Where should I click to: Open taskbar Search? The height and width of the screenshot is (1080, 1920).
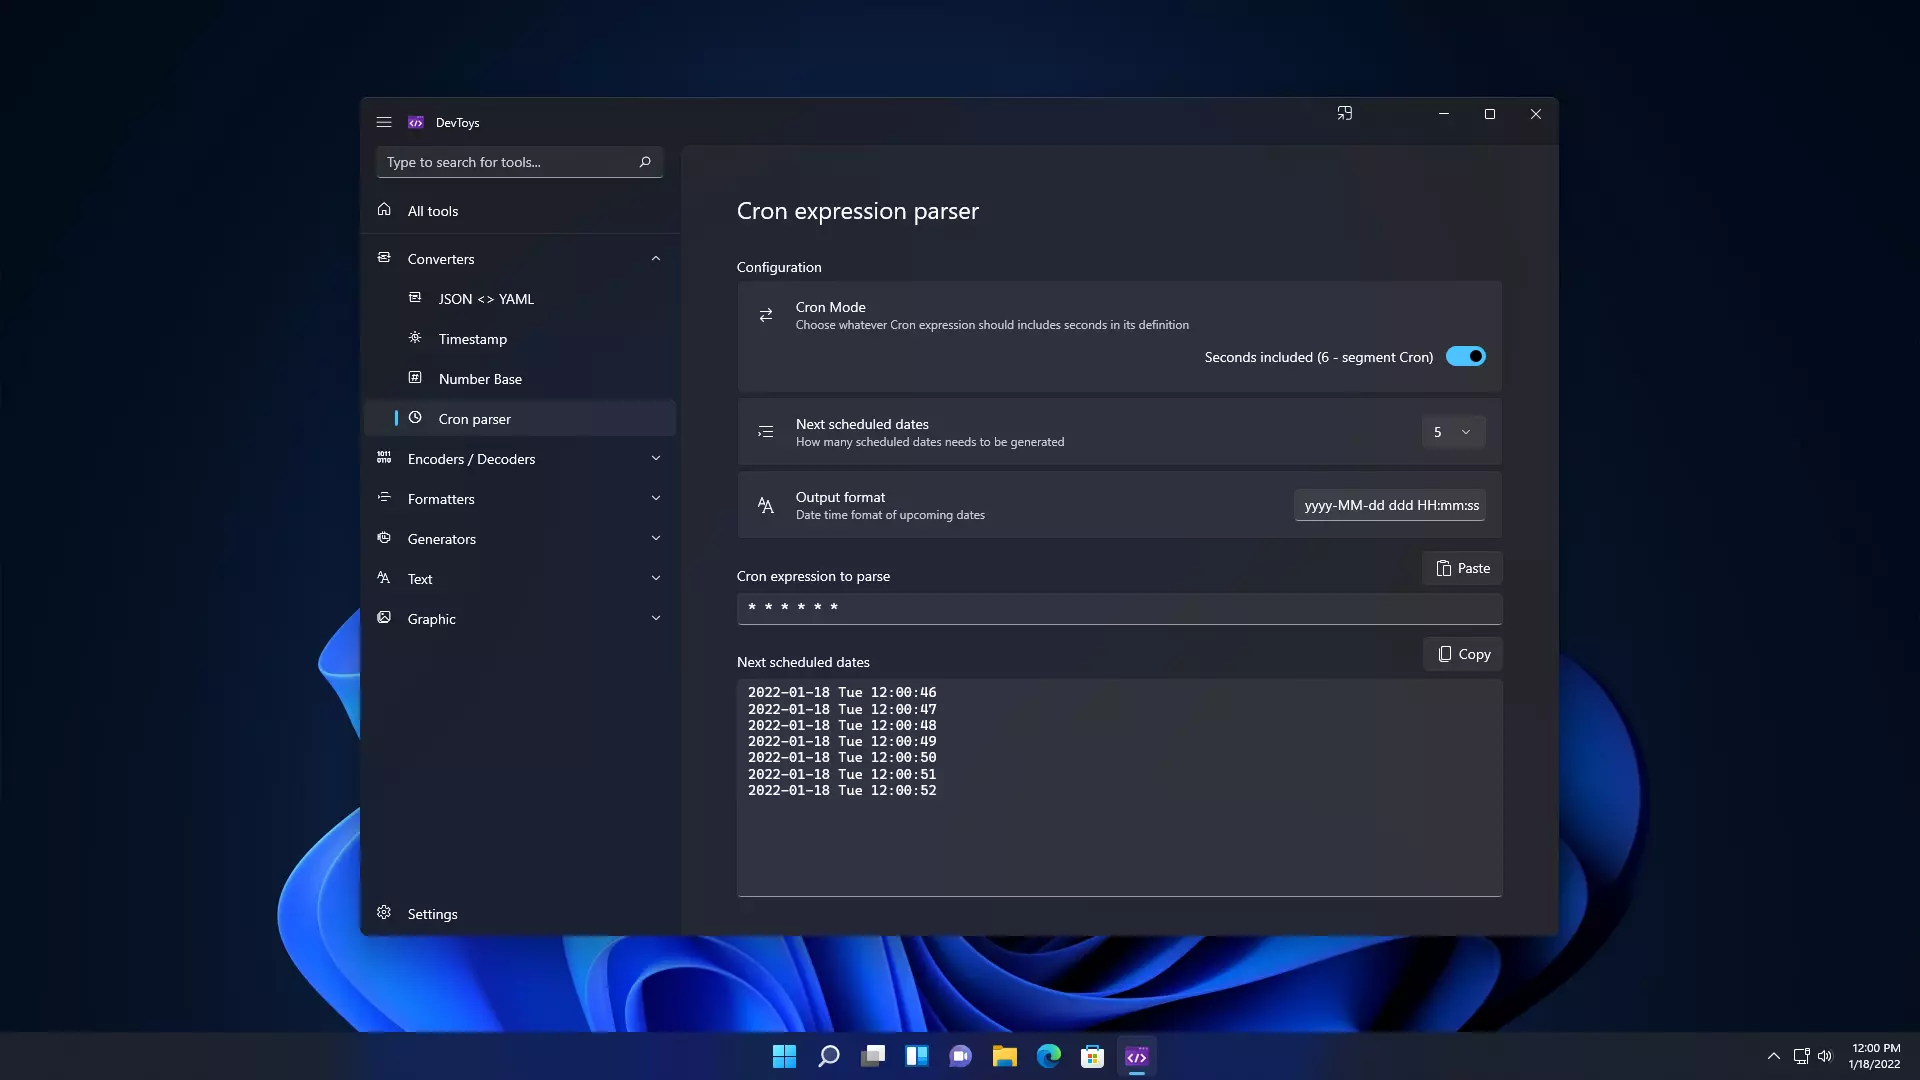pos(829,1056)
